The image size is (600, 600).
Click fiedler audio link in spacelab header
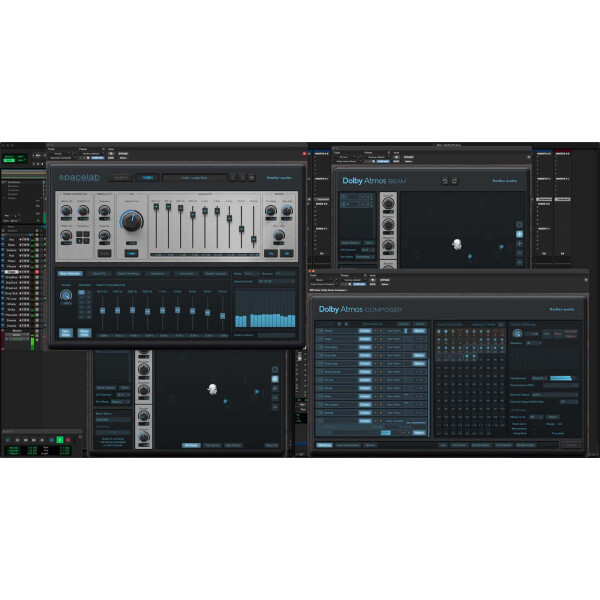point(279,178)
